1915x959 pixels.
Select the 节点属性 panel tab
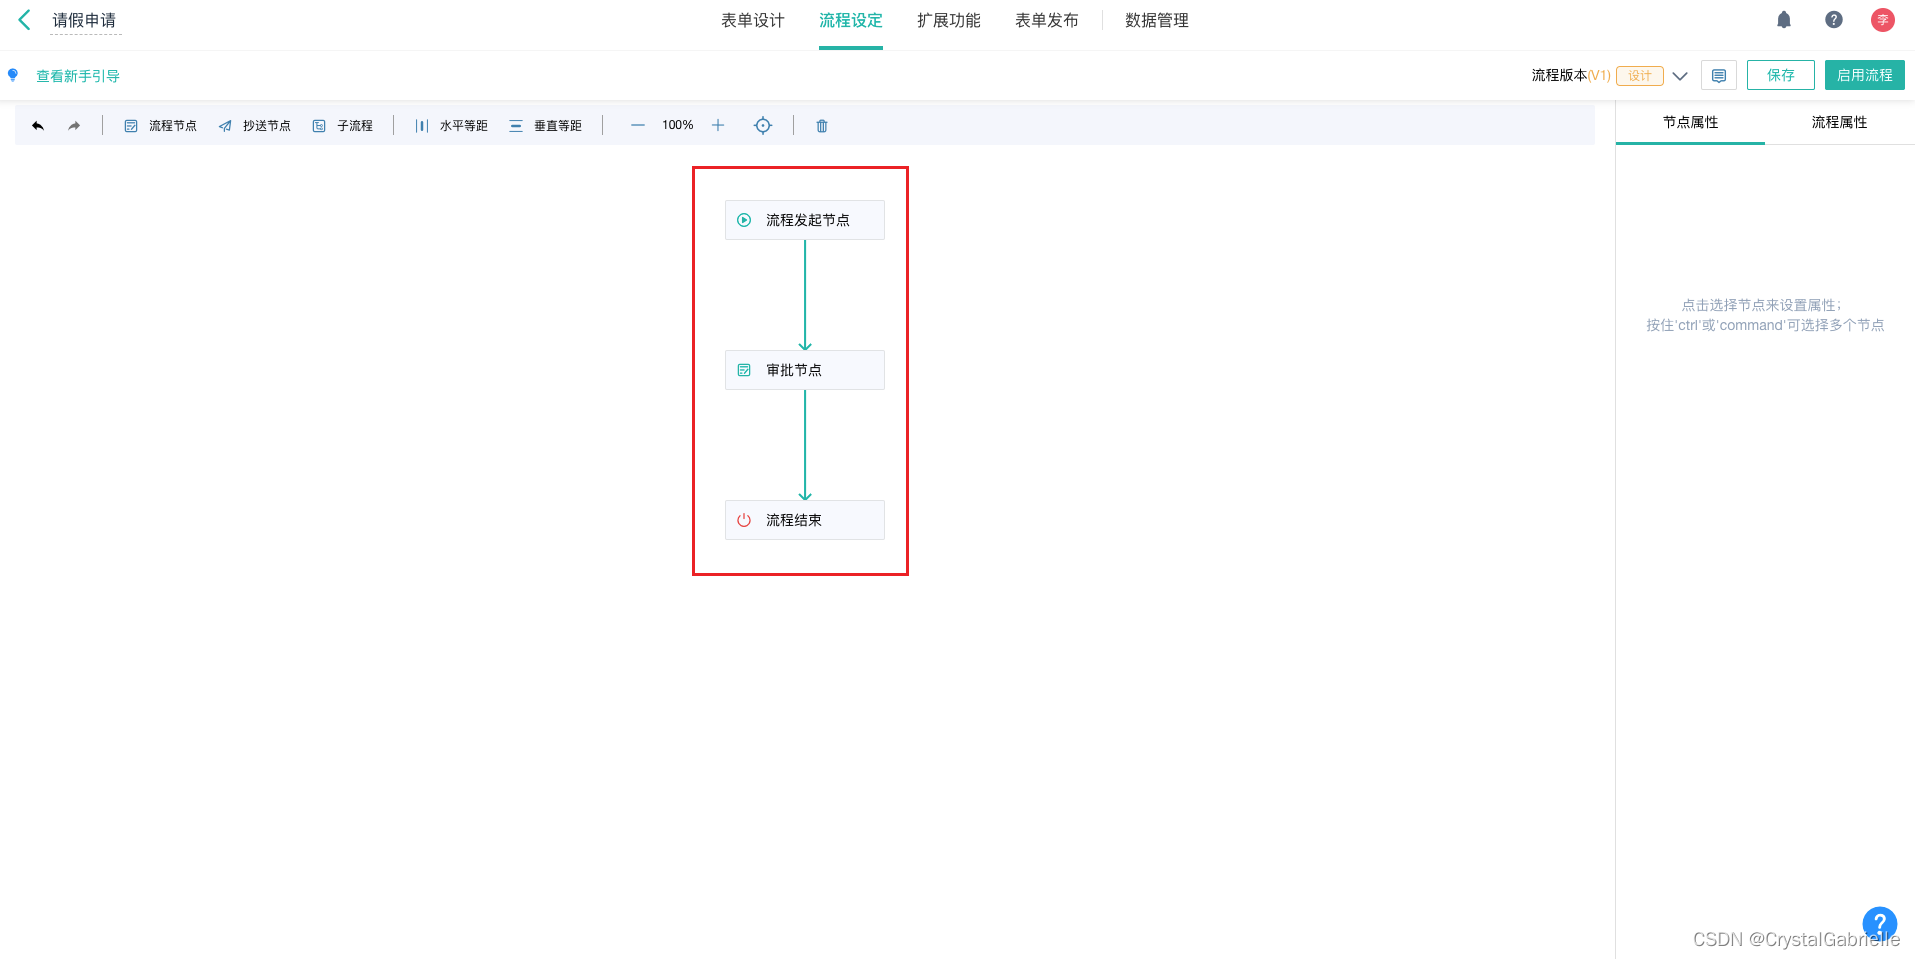tap(1690, 122)
